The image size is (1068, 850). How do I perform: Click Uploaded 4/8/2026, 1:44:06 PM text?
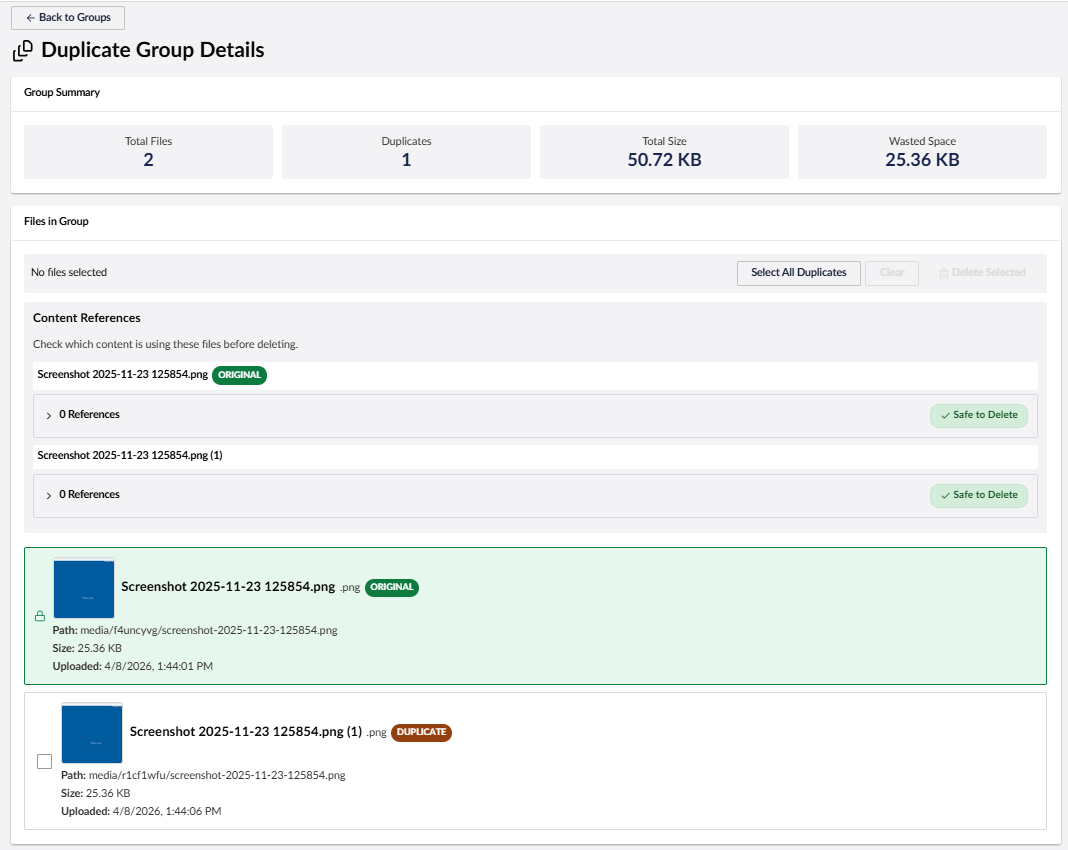point(141,812)
